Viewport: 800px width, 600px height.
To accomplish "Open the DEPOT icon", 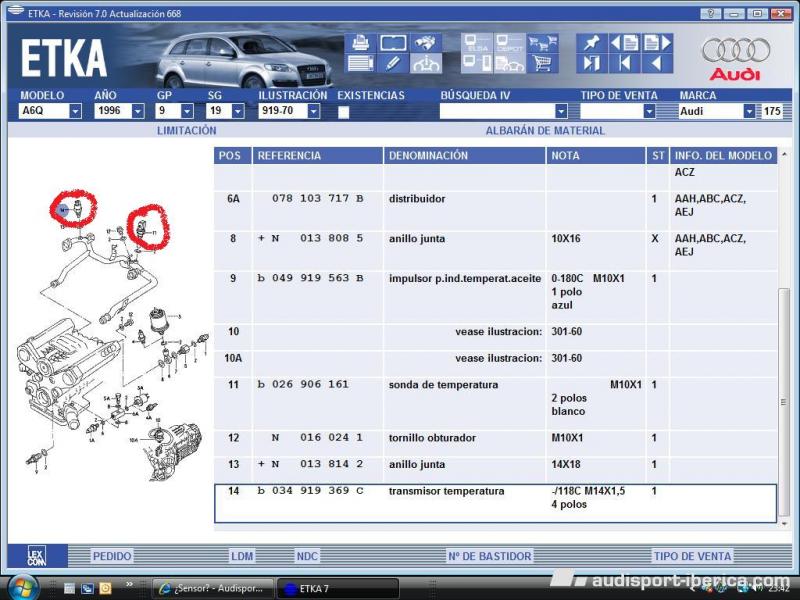I will 510,43.
